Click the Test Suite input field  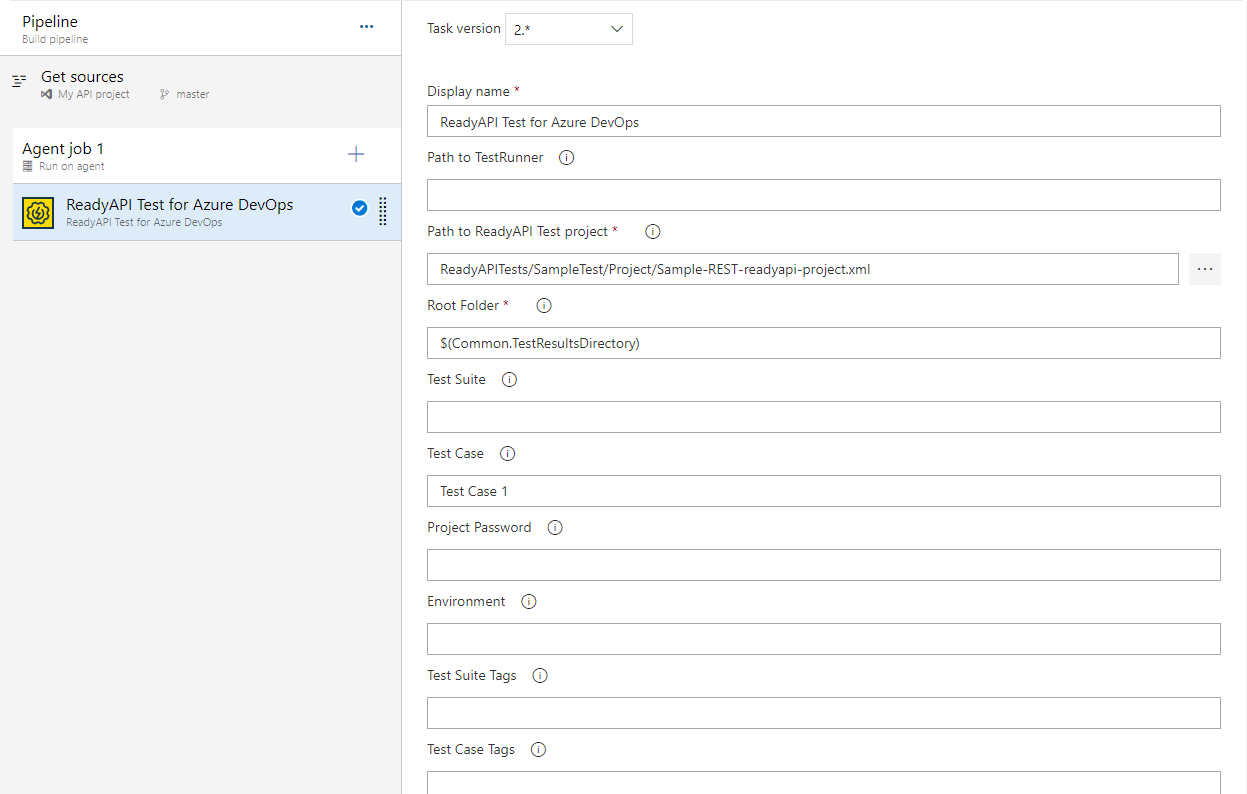tap(824, 417)
